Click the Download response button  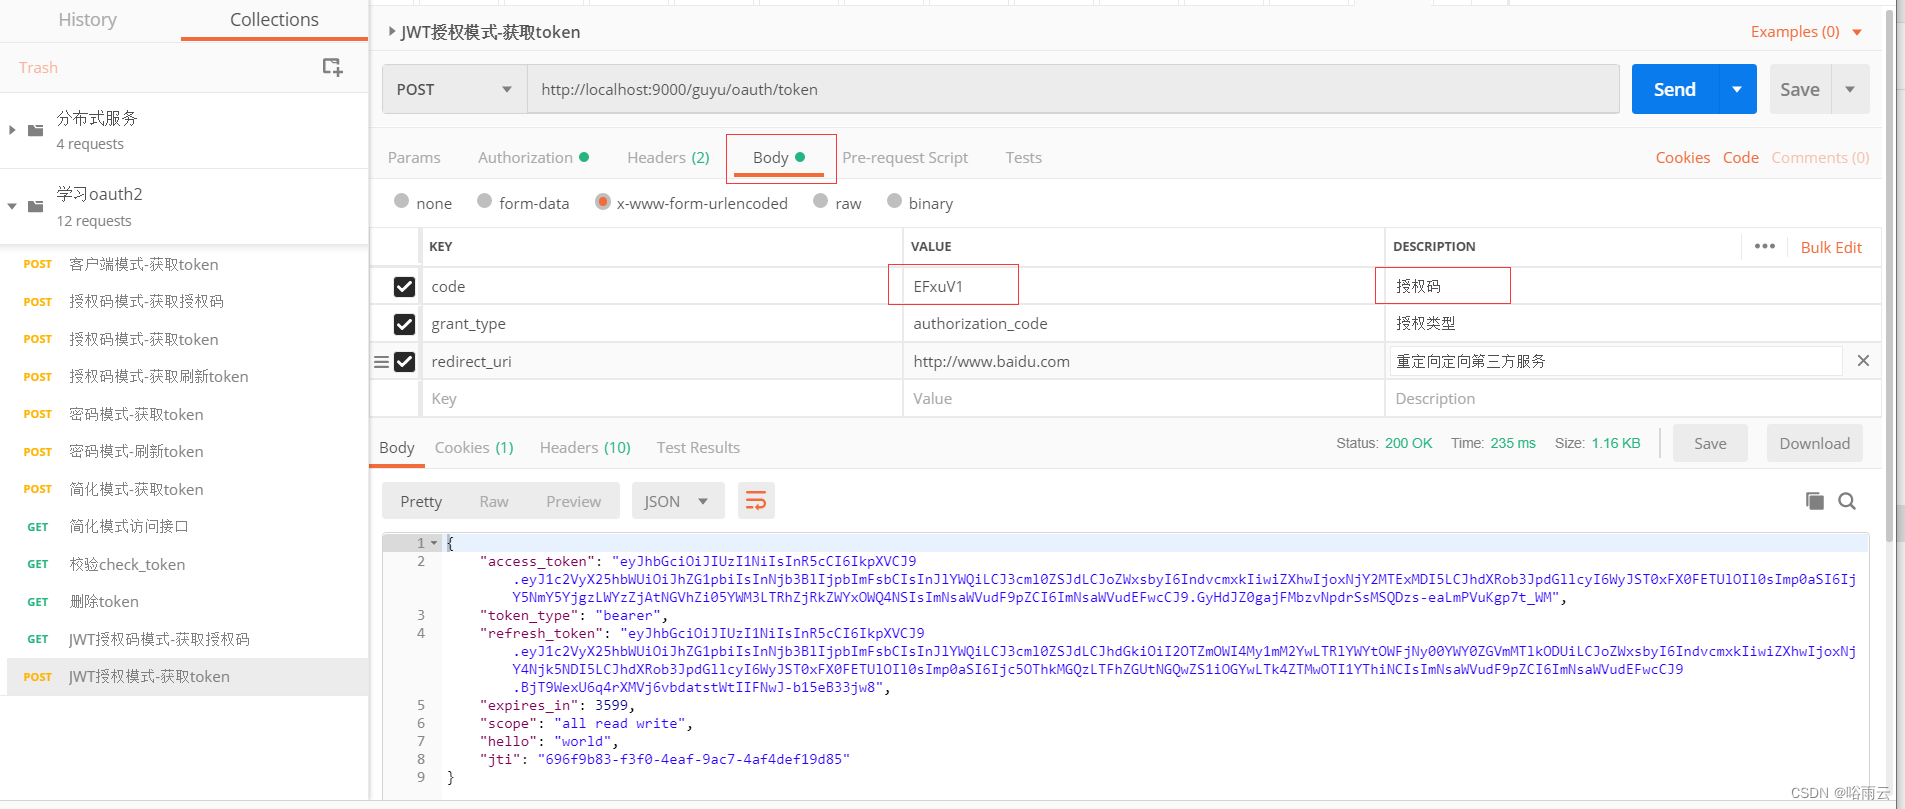click(x=1814, y=444)
